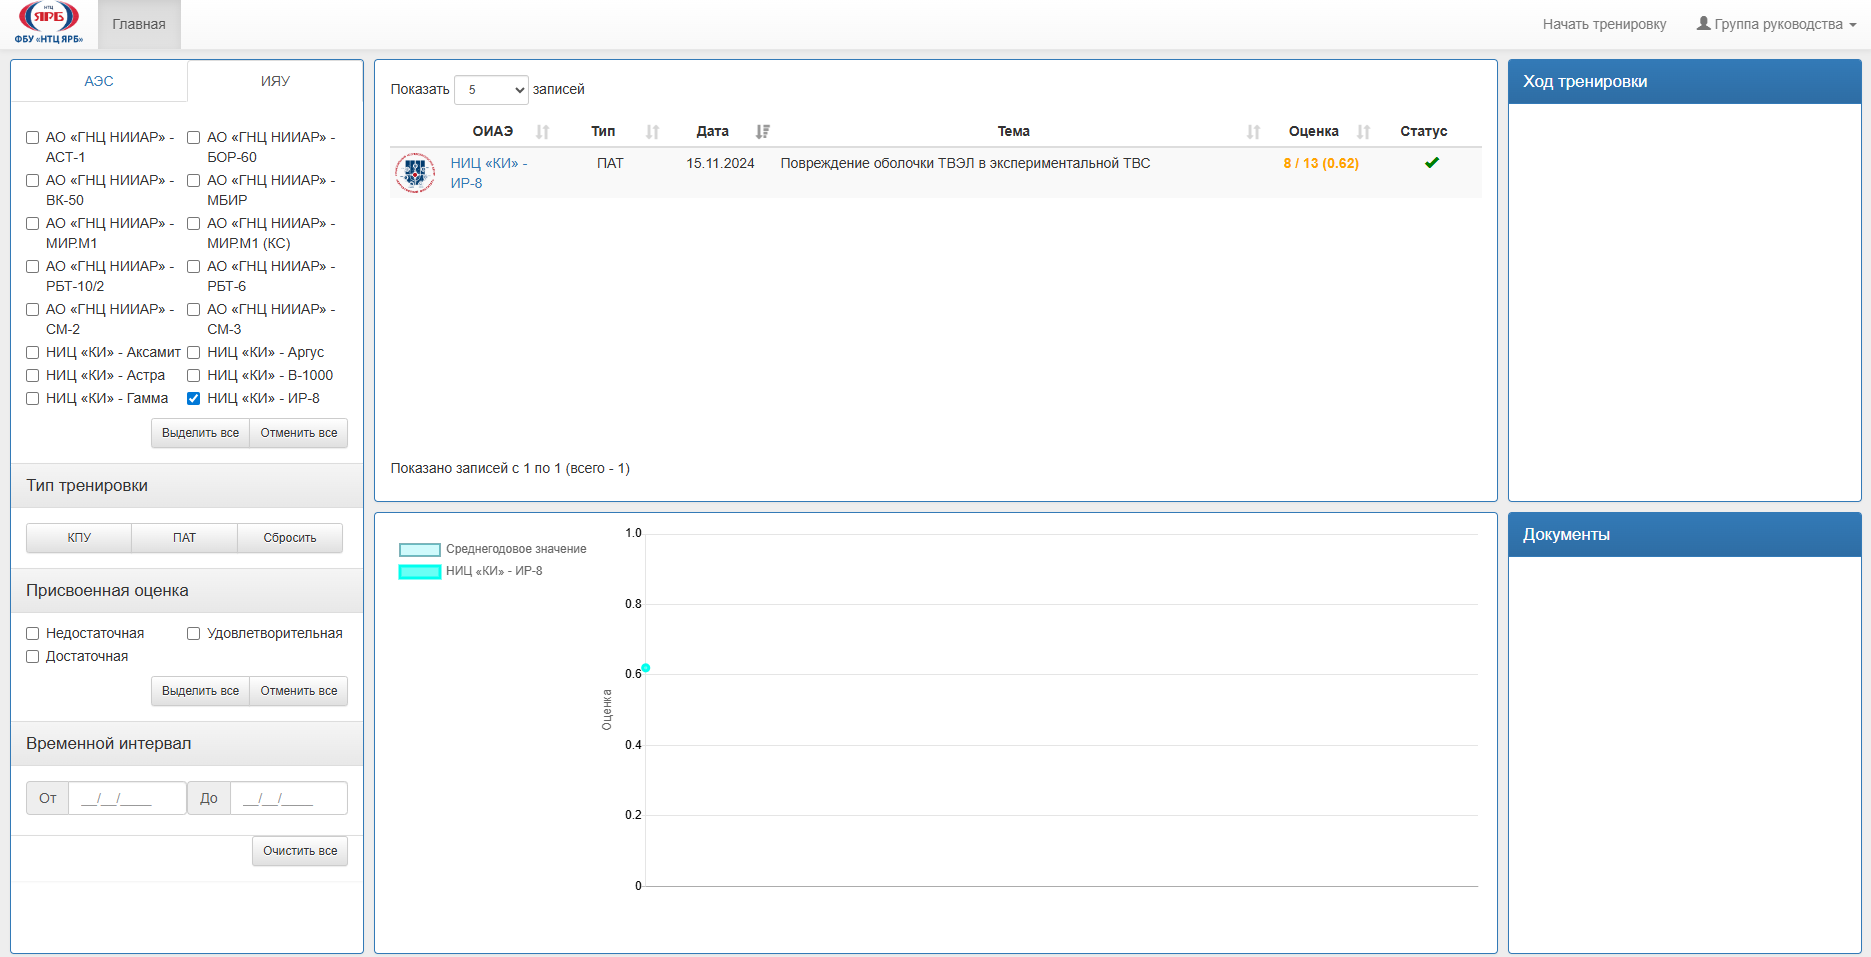The image size is (1871, 957).
Task: Switch to the АЭС tab
Action: point(99,81)
